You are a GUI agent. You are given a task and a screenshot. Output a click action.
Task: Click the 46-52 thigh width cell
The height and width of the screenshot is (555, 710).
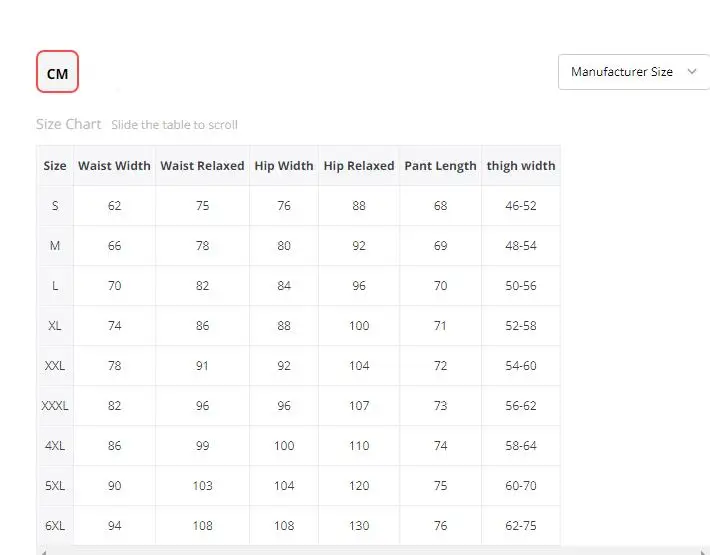pos(521,206)
